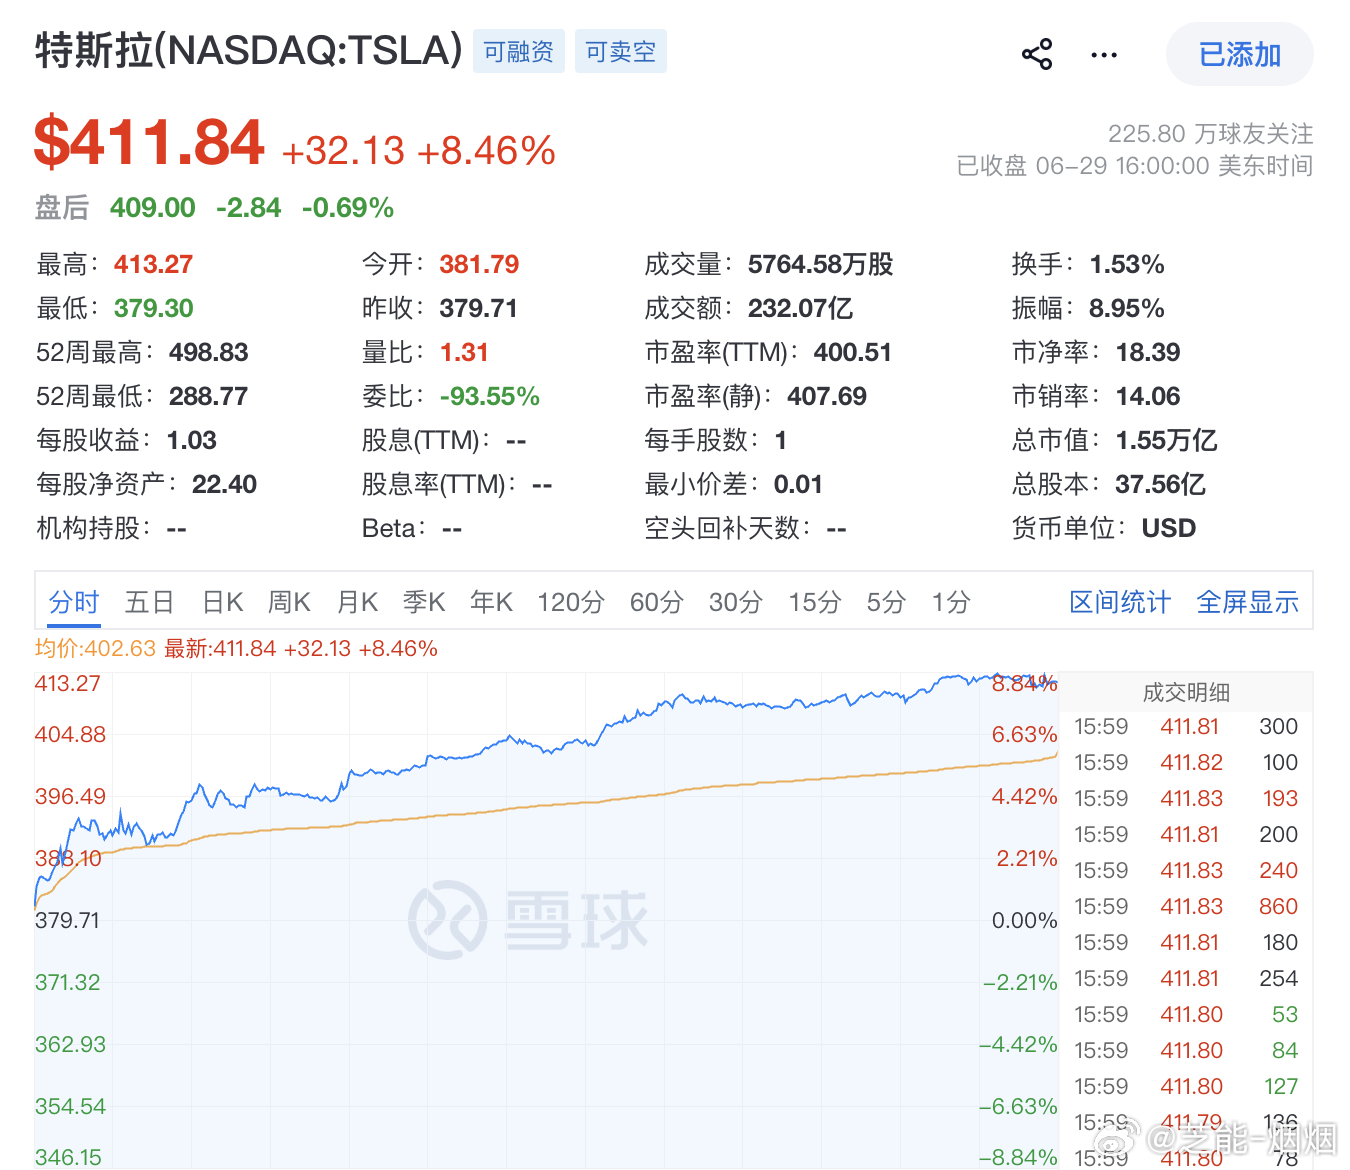Click the 振幅 value 8.95%

pos(1127,309)
